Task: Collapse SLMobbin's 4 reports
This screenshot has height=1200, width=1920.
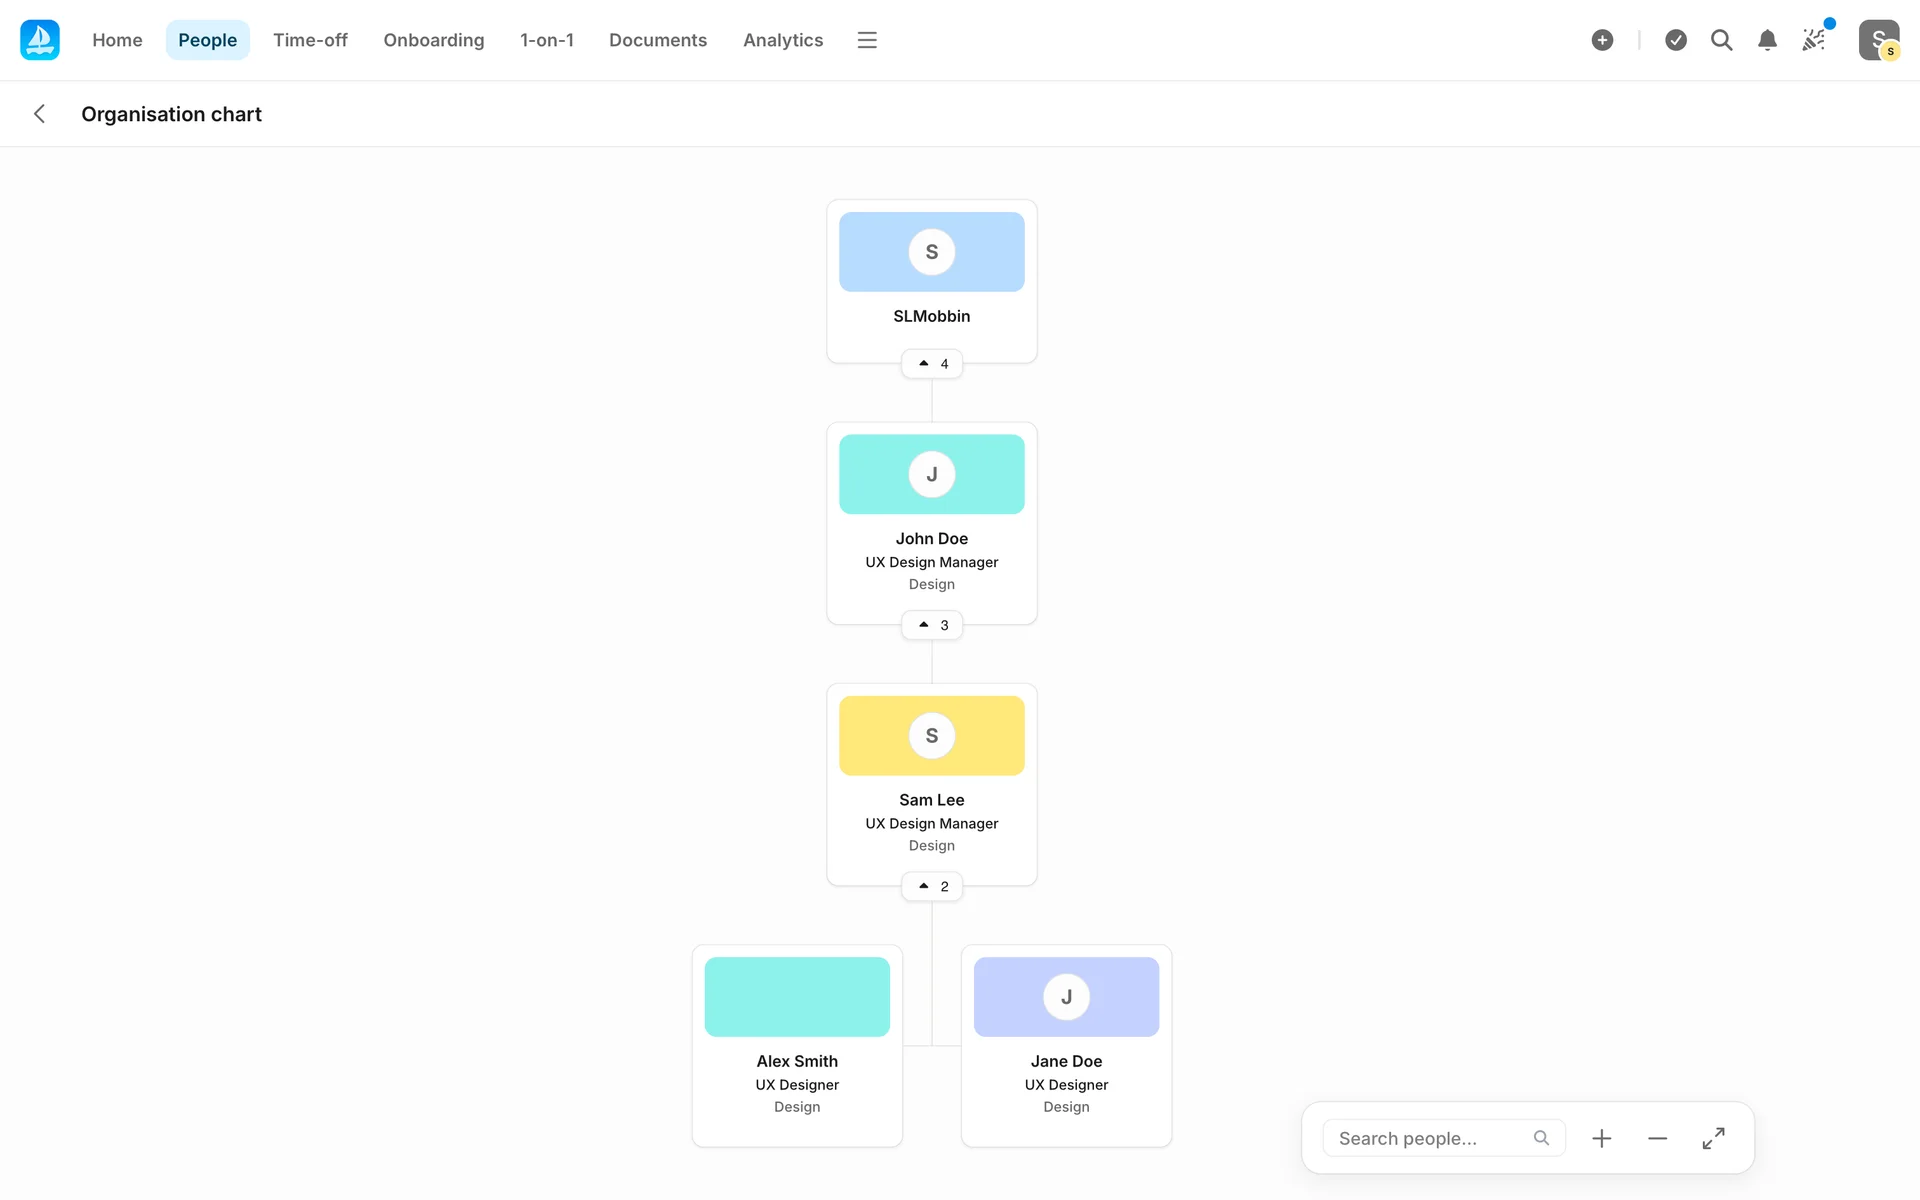Action: click(932, 363)
